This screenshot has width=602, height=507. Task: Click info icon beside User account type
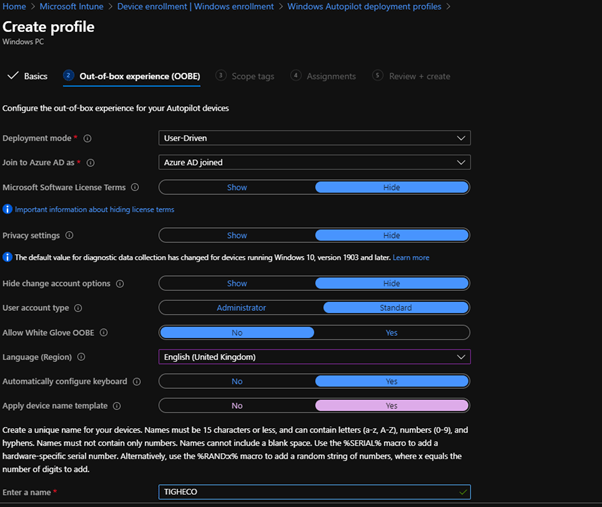[78, 308]
